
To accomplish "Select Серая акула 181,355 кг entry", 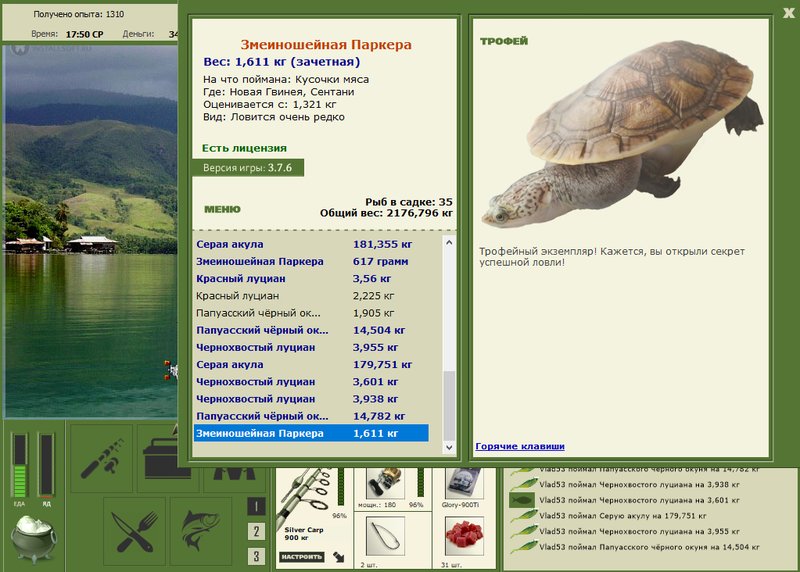I will [x=311, y=244].
